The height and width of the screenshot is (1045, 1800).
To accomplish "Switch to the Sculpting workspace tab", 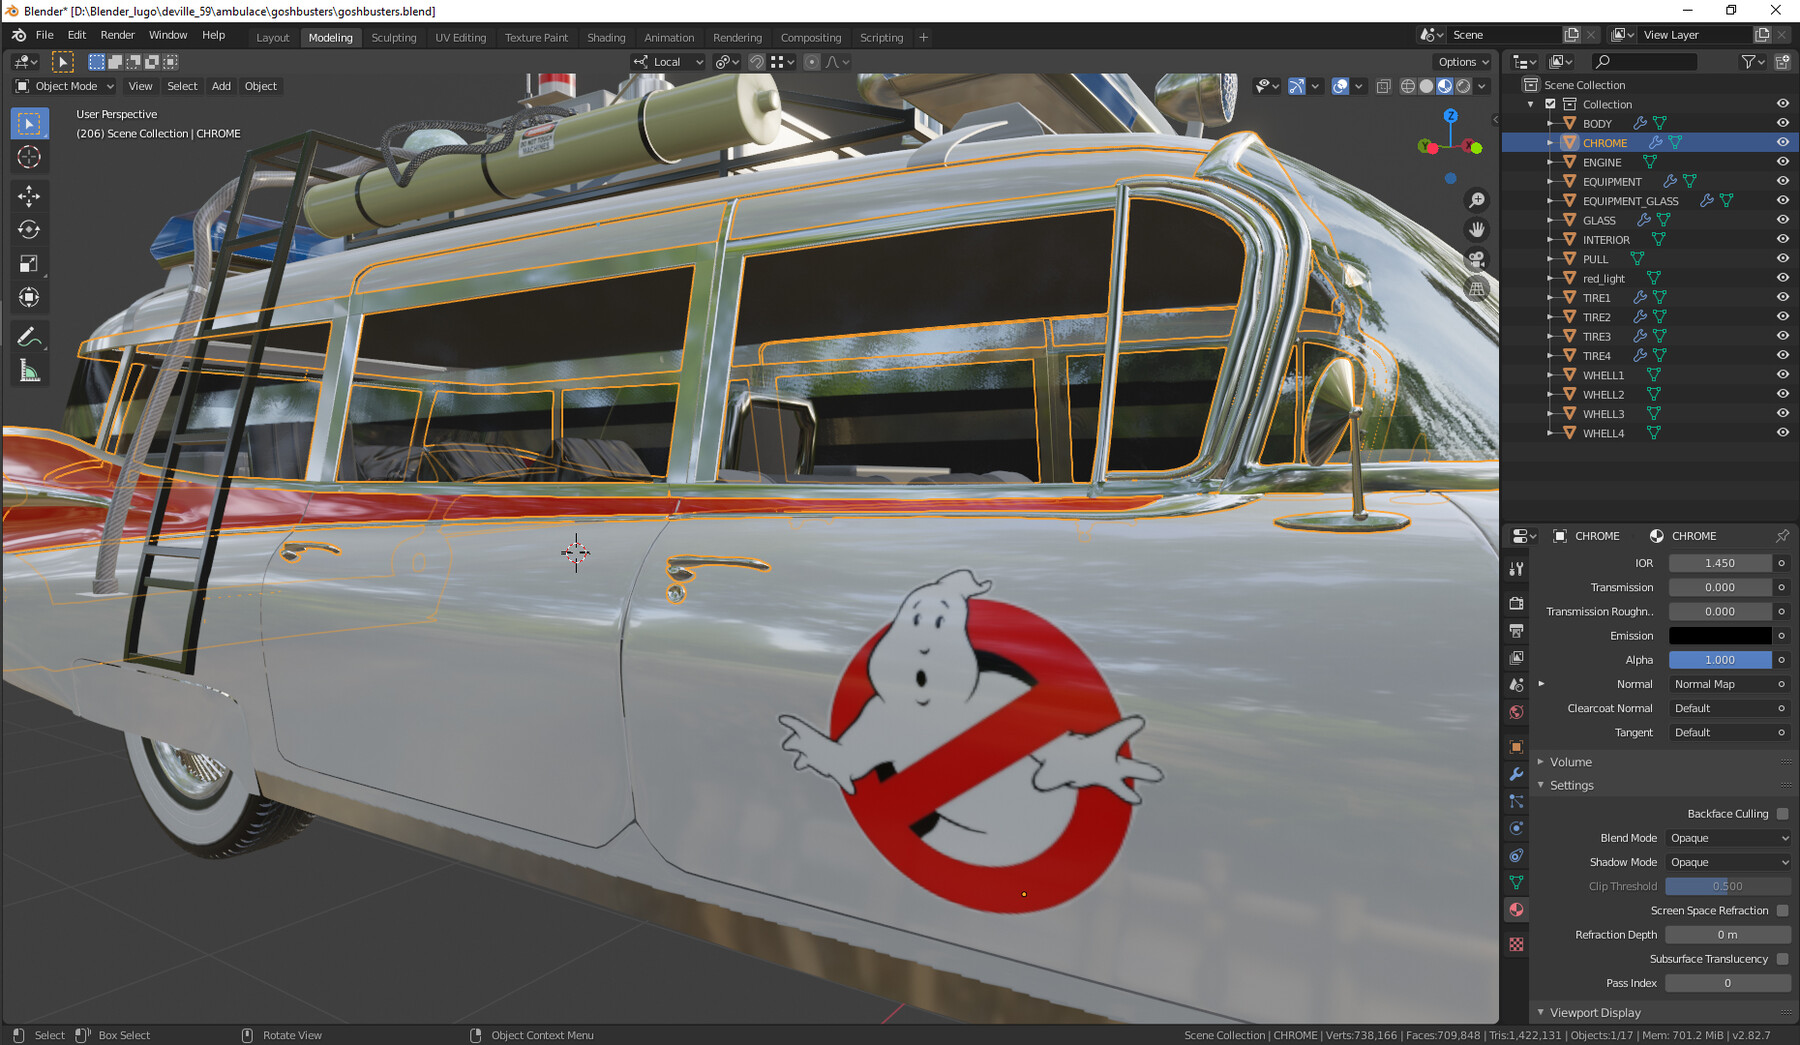I will (x=394, y=38).
